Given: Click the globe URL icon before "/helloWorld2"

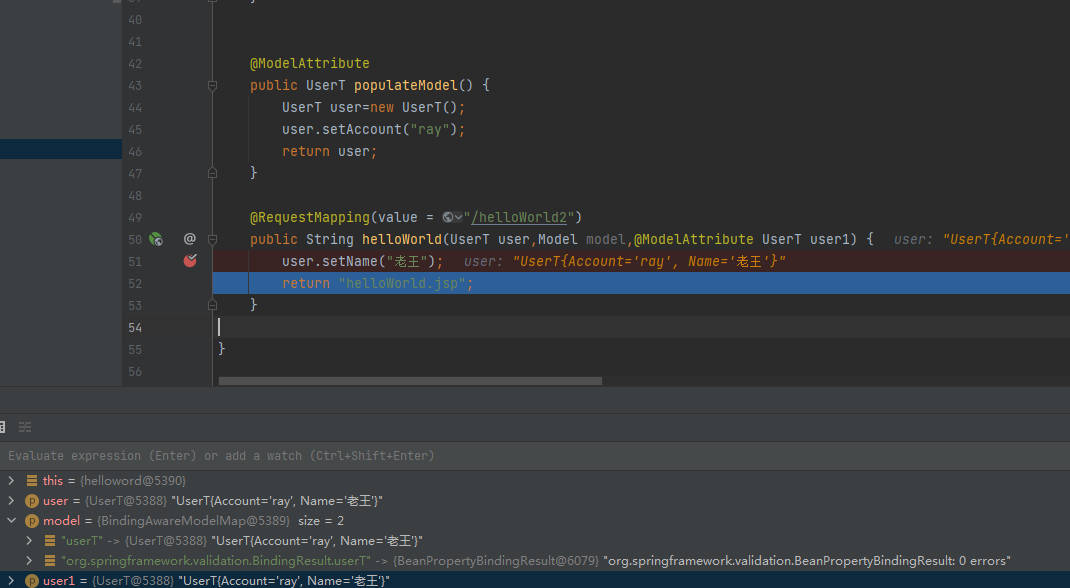Looking at the screenshot, I should coord(448,218).
